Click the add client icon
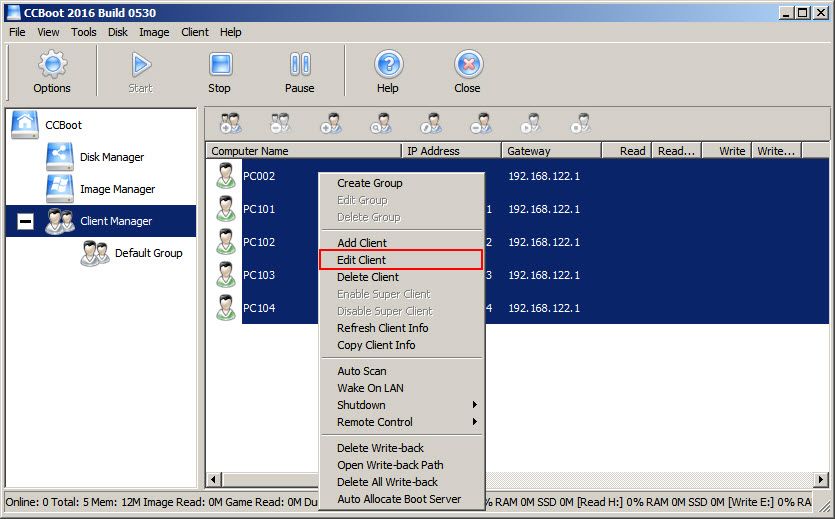This screenshot has width=835, height=519. click(x=330, y=123)
